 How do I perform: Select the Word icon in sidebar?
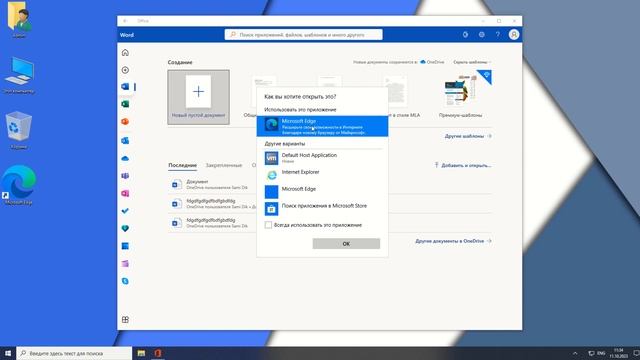125,87
